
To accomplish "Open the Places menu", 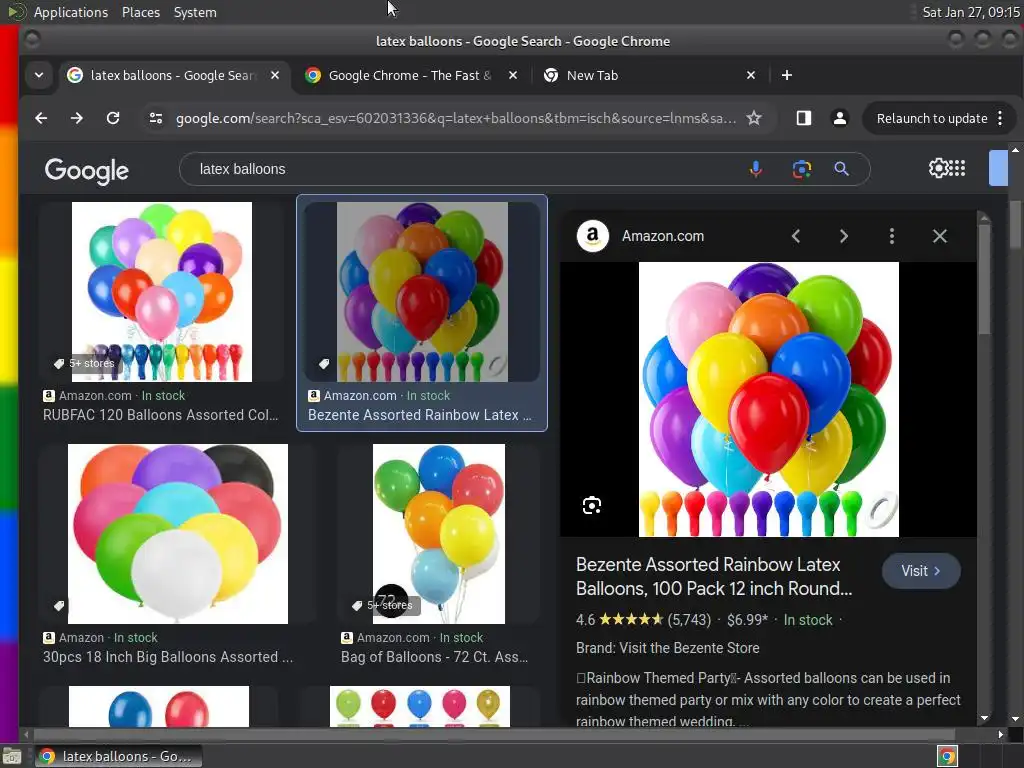I will [141, 12].
